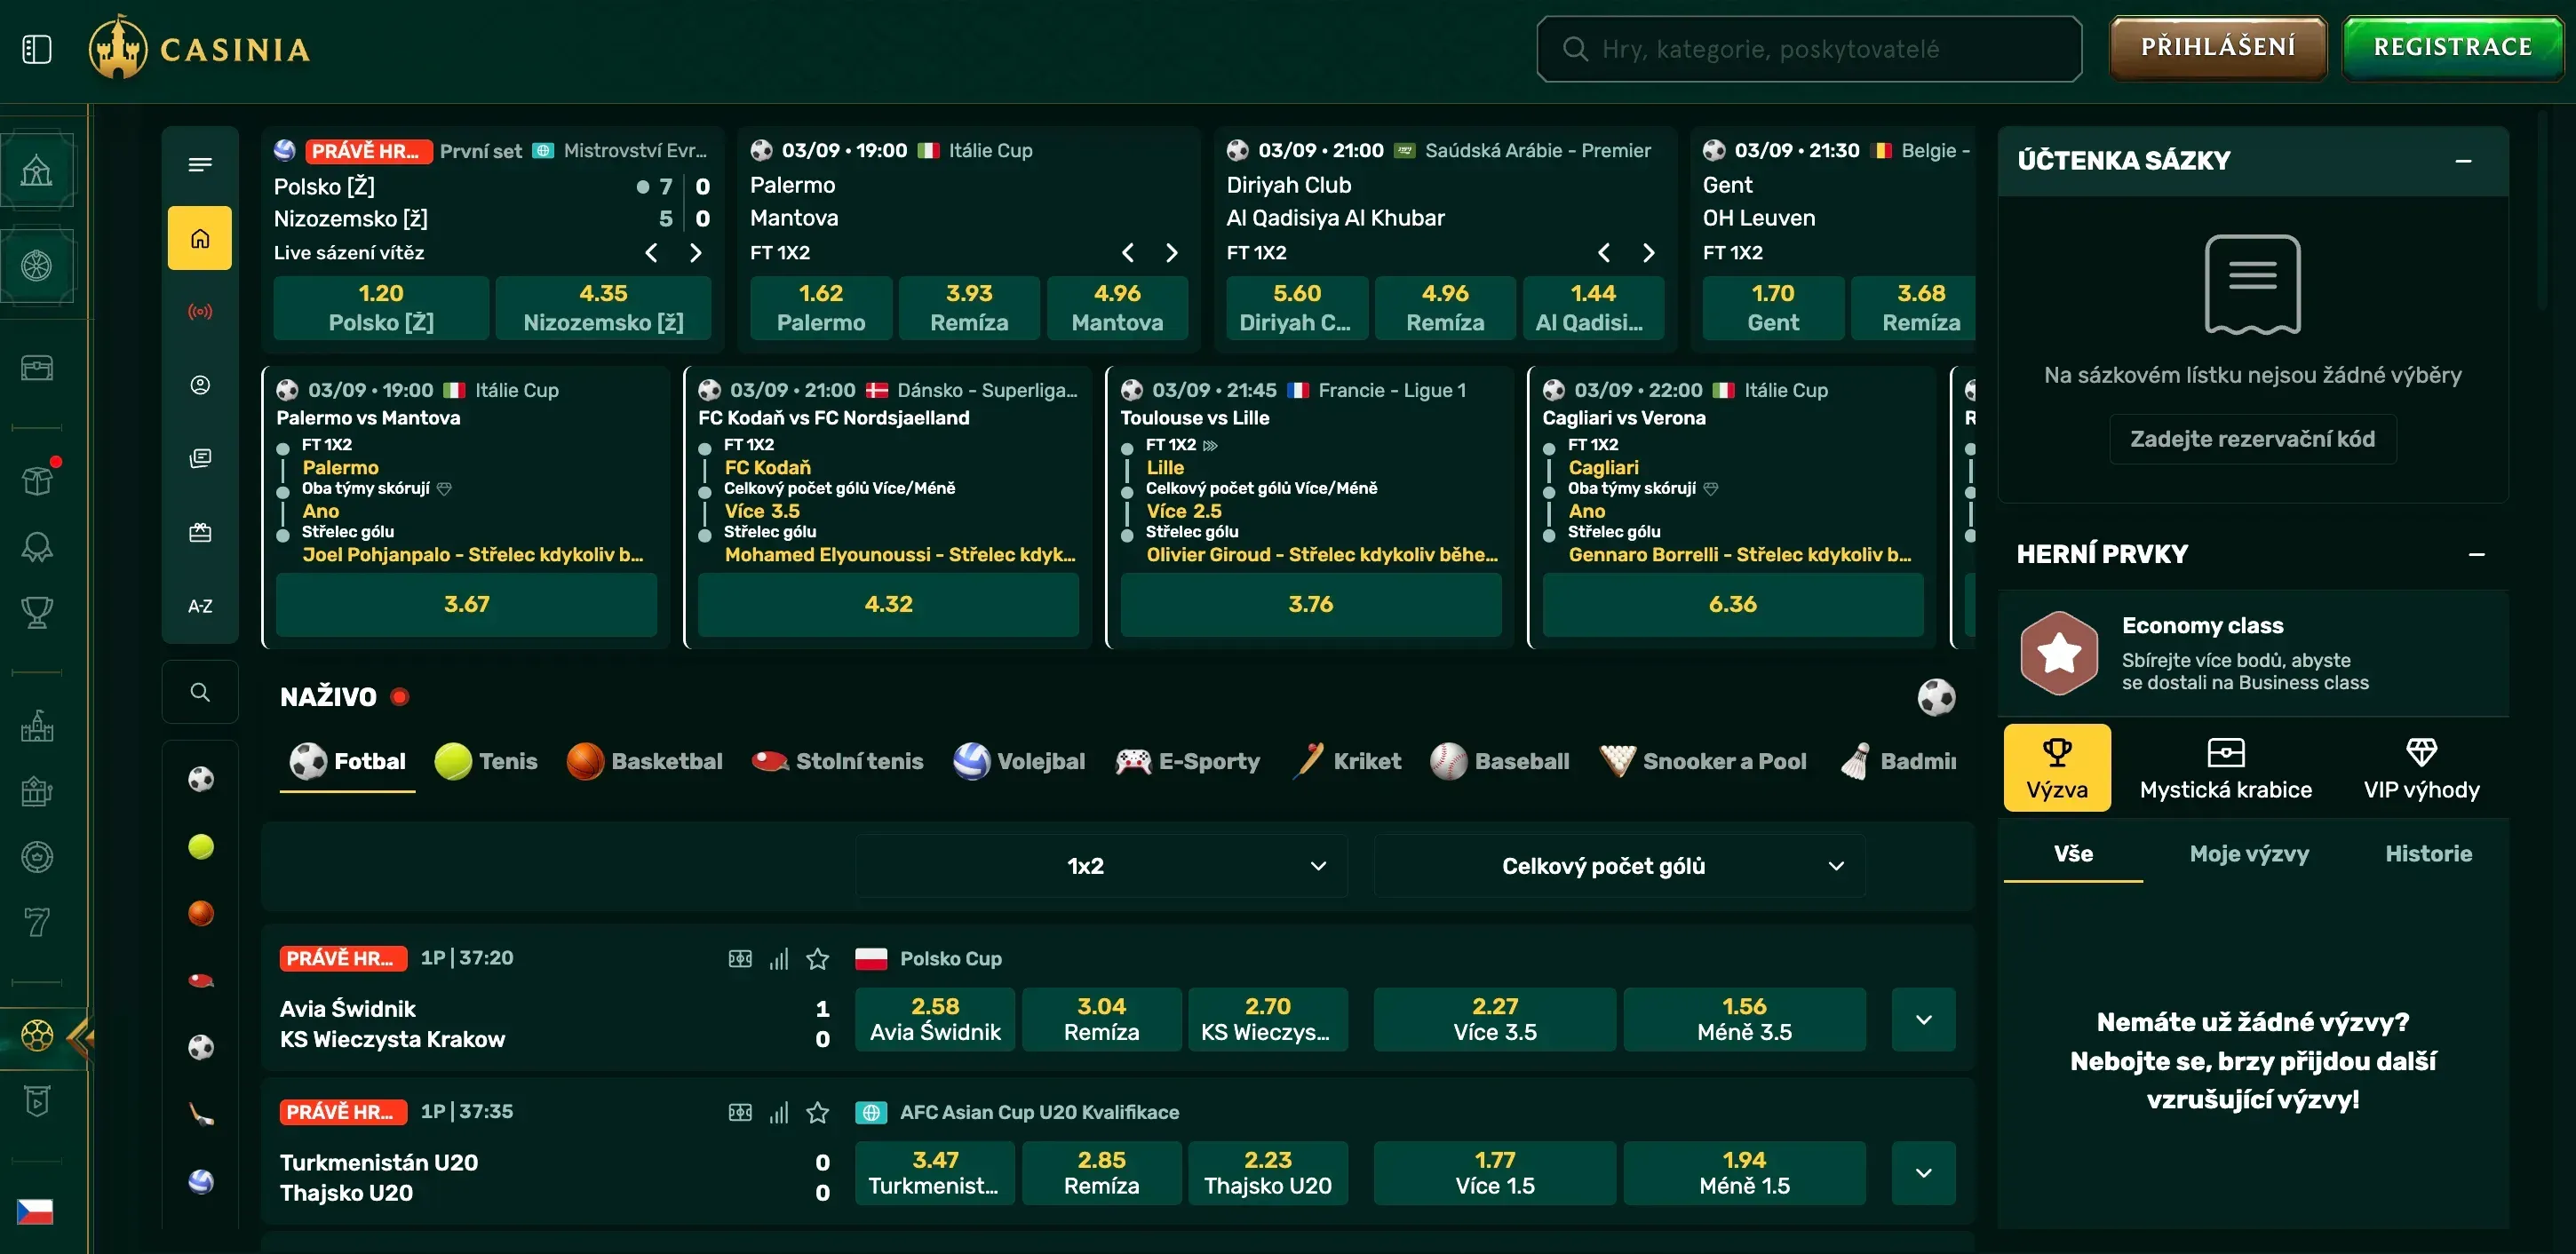Add Avia Świdnik match to favorites with star

tap(818, 959)
